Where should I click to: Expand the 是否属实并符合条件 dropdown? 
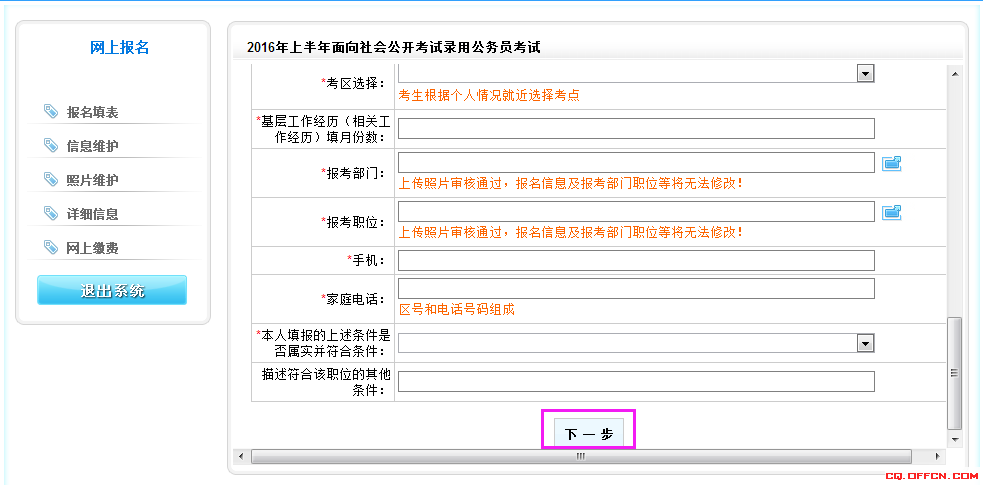coord(865,343)
